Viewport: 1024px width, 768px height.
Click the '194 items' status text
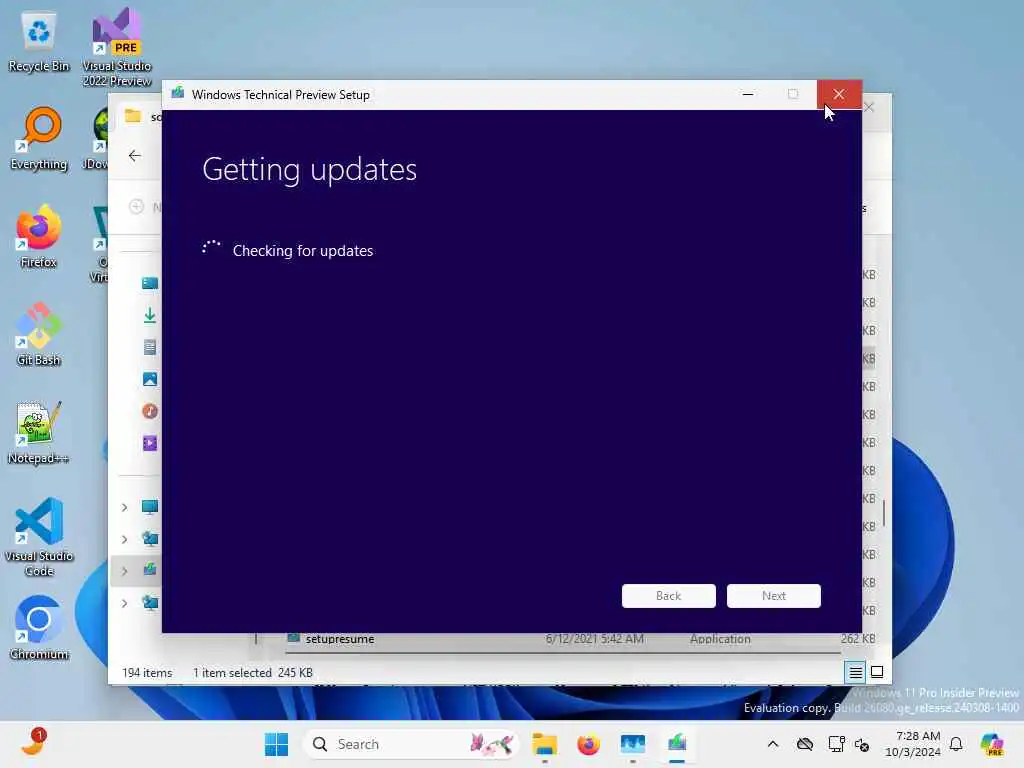point(147,673)
